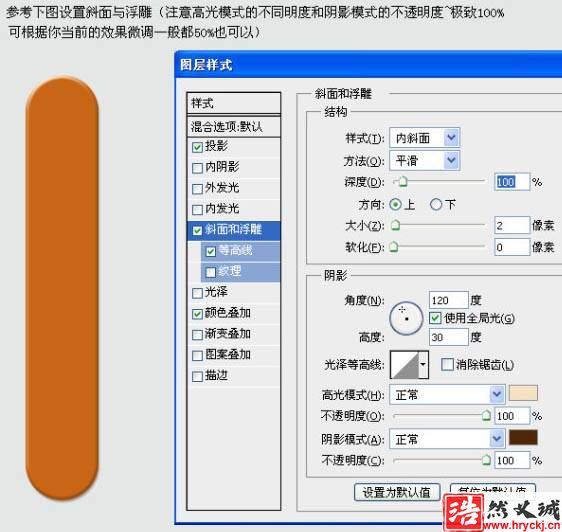Image resolution: width=562 pixels, height=532 pixels.
Task: Click the highlight opacity value field
Action: (511, 416)
